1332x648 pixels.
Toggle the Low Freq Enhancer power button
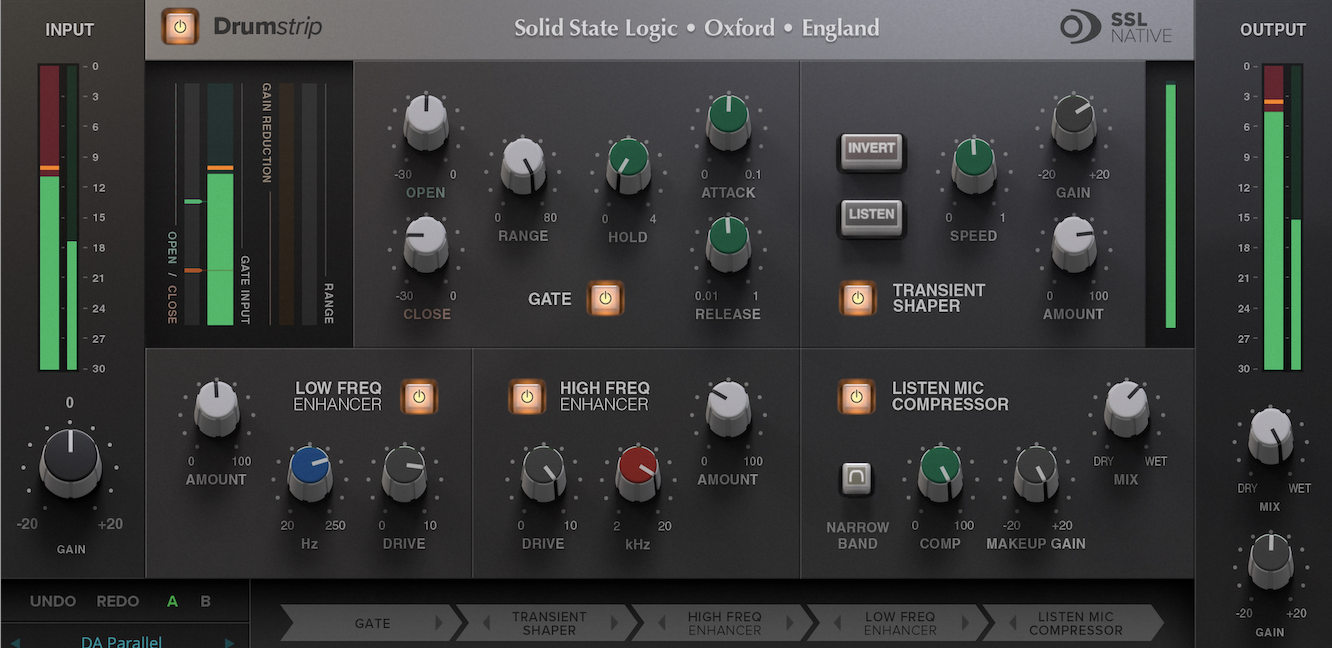click(x=419, y=397)
